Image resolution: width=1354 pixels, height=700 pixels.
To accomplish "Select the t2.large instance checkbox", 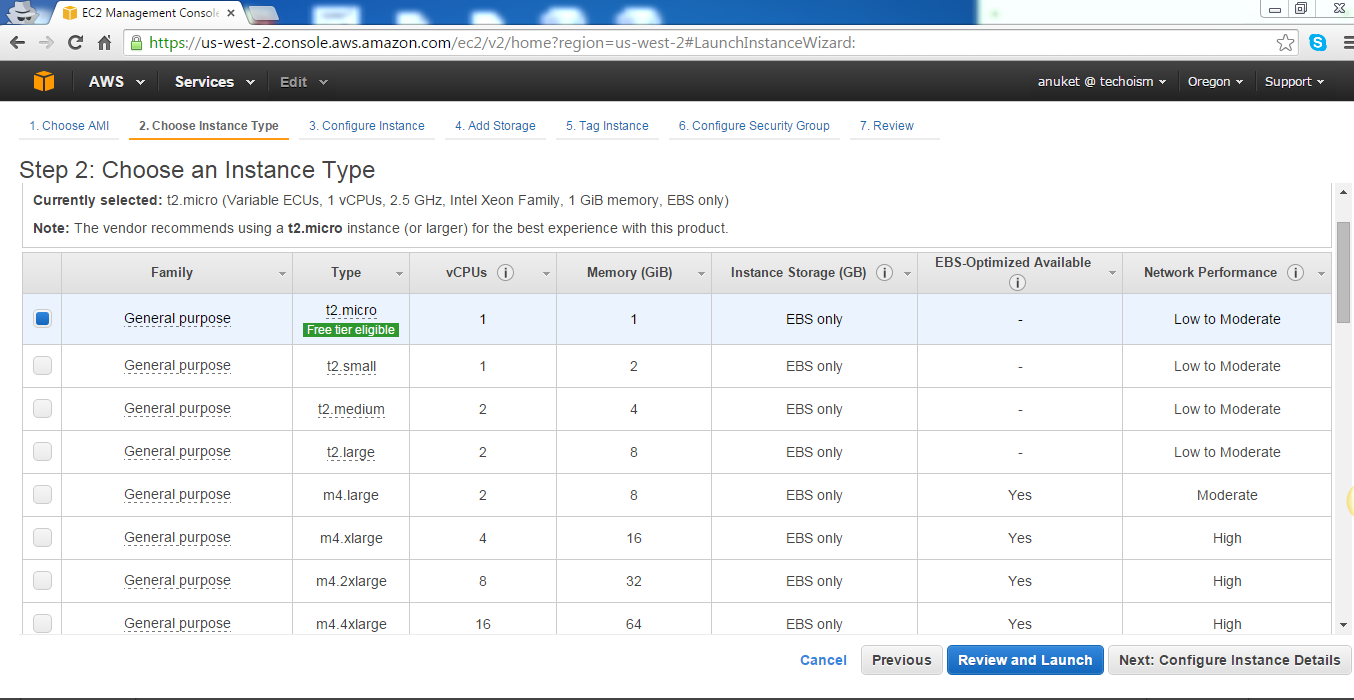I will 42,452.
